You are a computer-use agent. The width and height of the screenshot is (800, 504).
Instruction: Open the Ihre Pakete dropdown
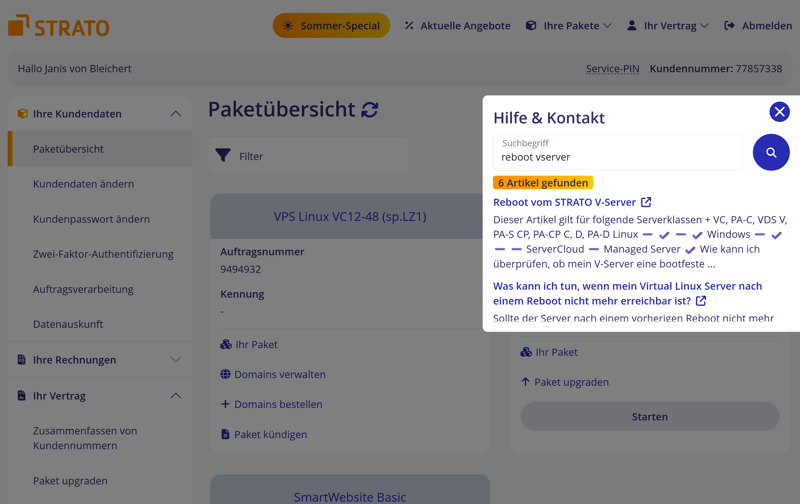pos(568,26)
